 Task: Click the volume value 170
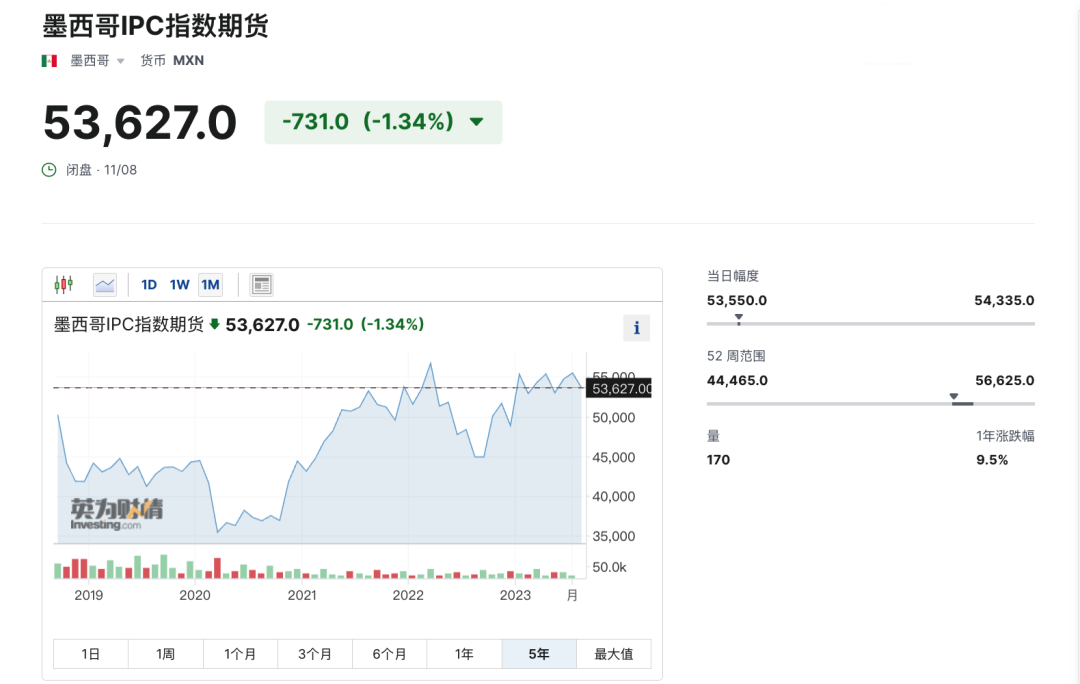point(718,459)
